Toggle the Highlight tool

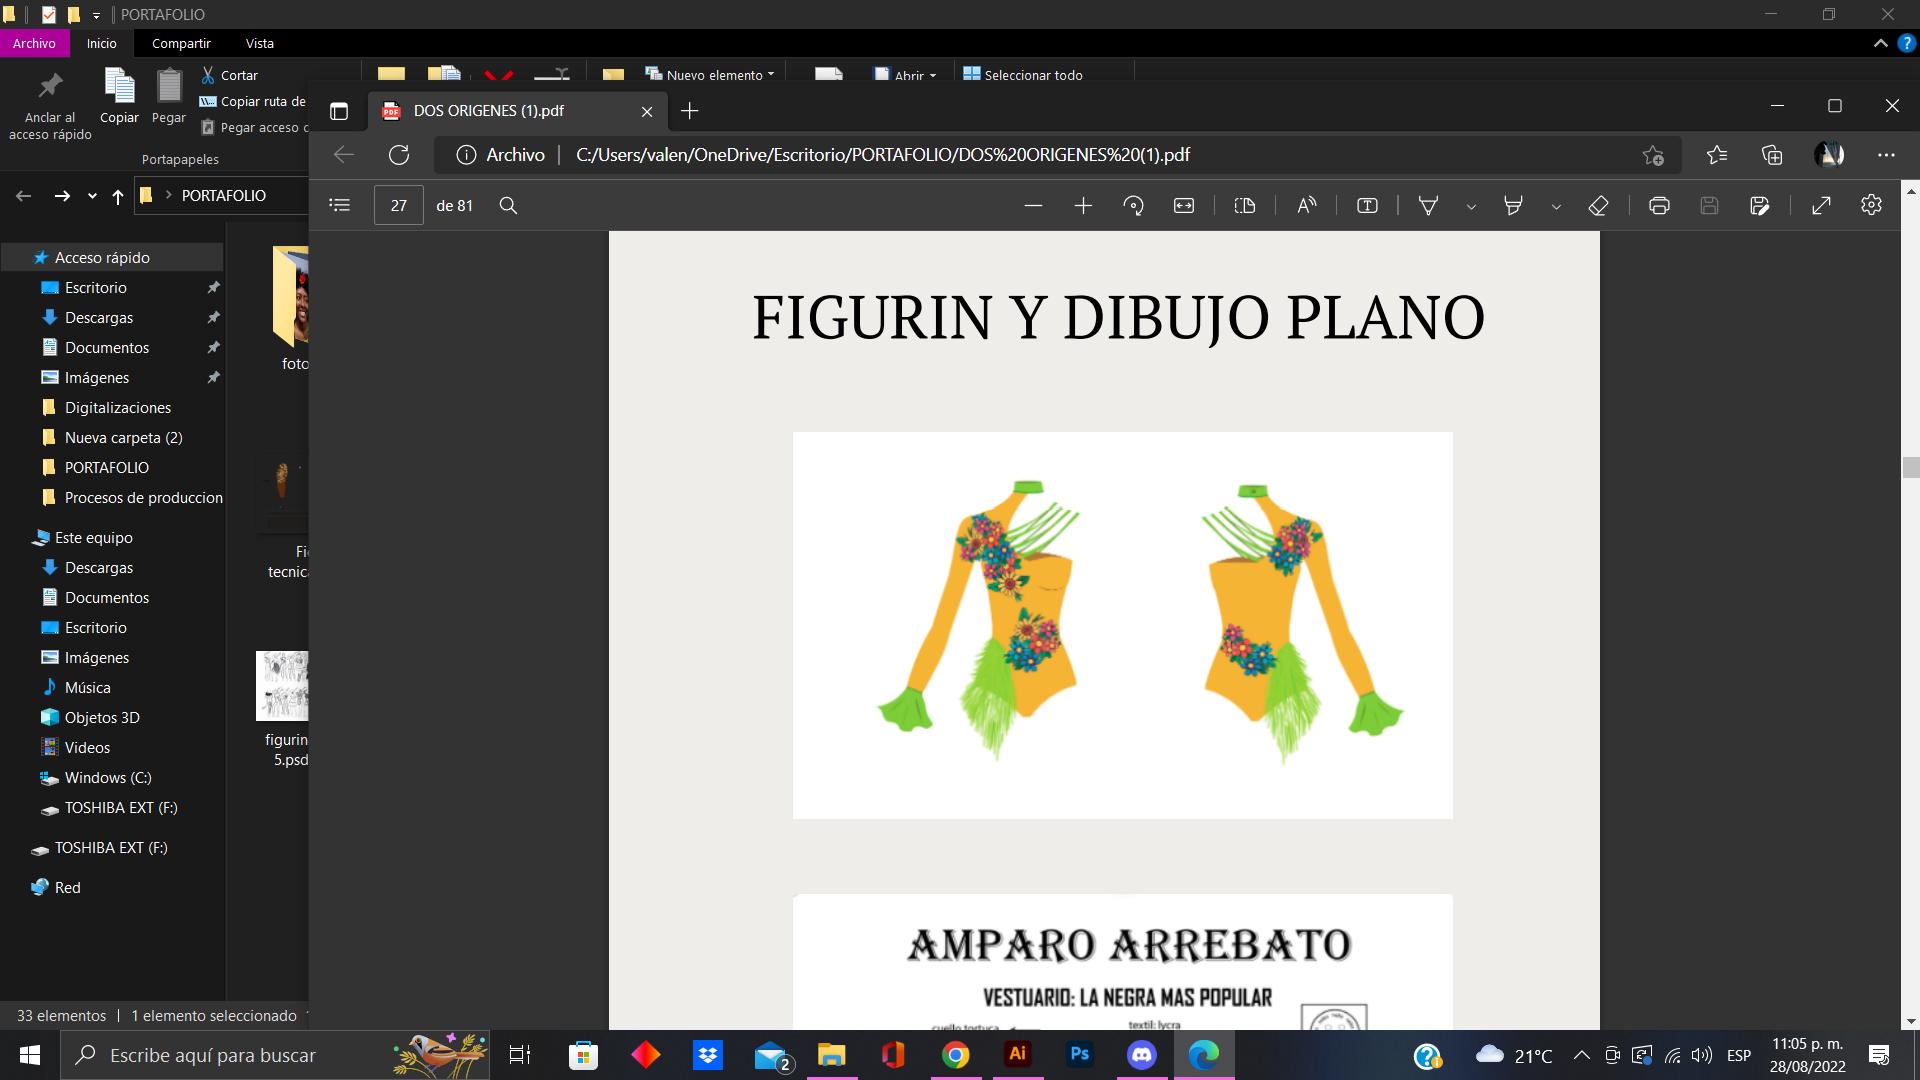coord(1513,205)
